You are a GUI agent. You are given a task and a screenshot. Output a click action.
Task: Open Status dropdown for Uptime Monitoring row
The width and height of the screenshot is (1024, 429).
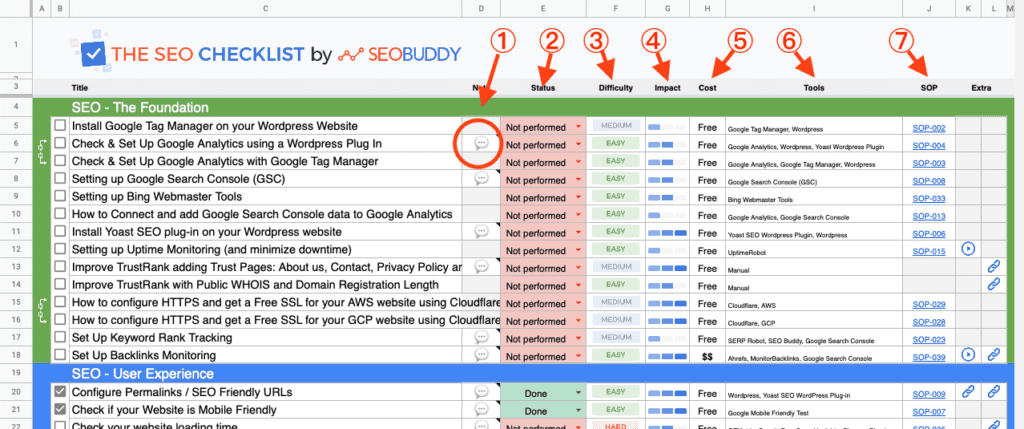click(579, 251)
